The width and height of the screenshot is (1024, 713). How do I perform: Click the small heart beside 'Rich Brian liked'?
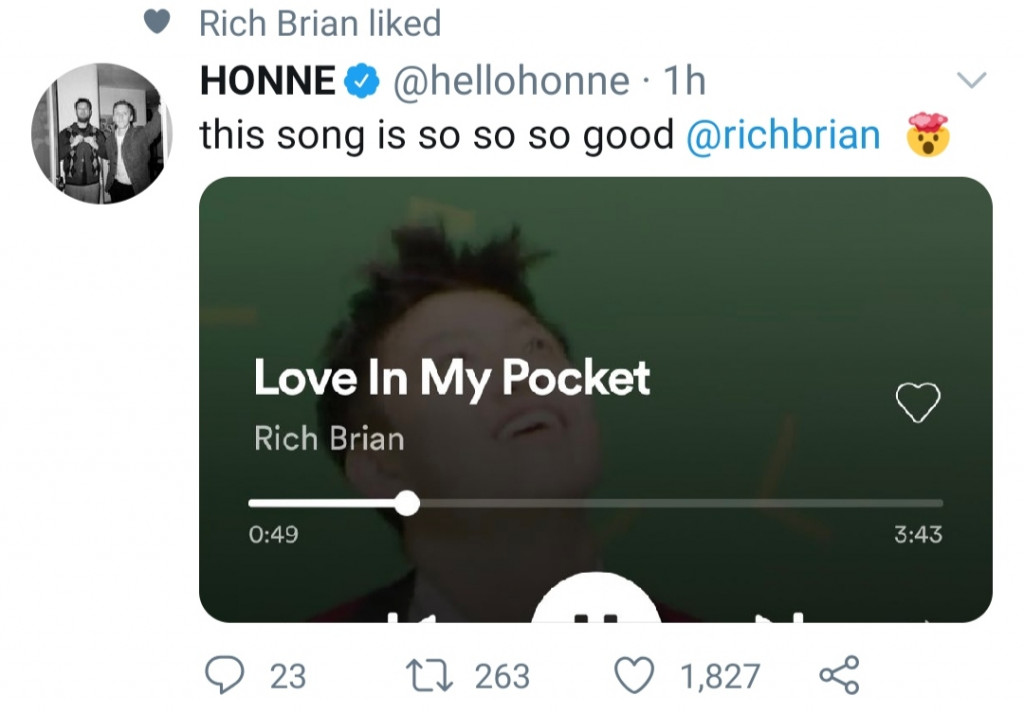pos(158,23)
